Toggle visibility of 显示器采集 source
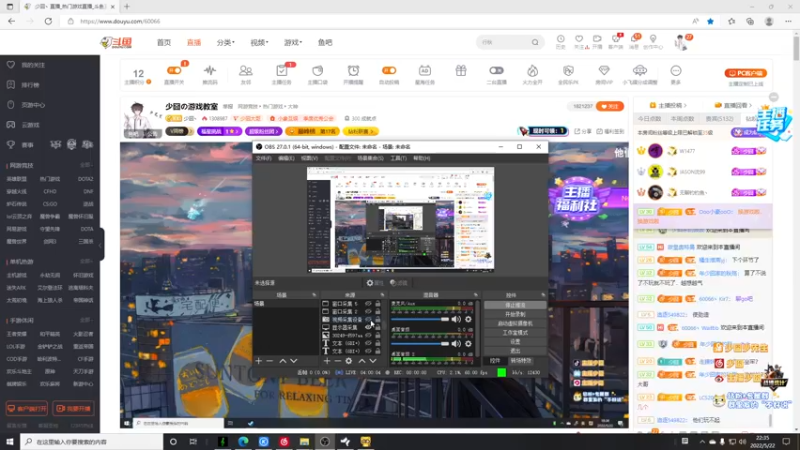 coord(368,328)
